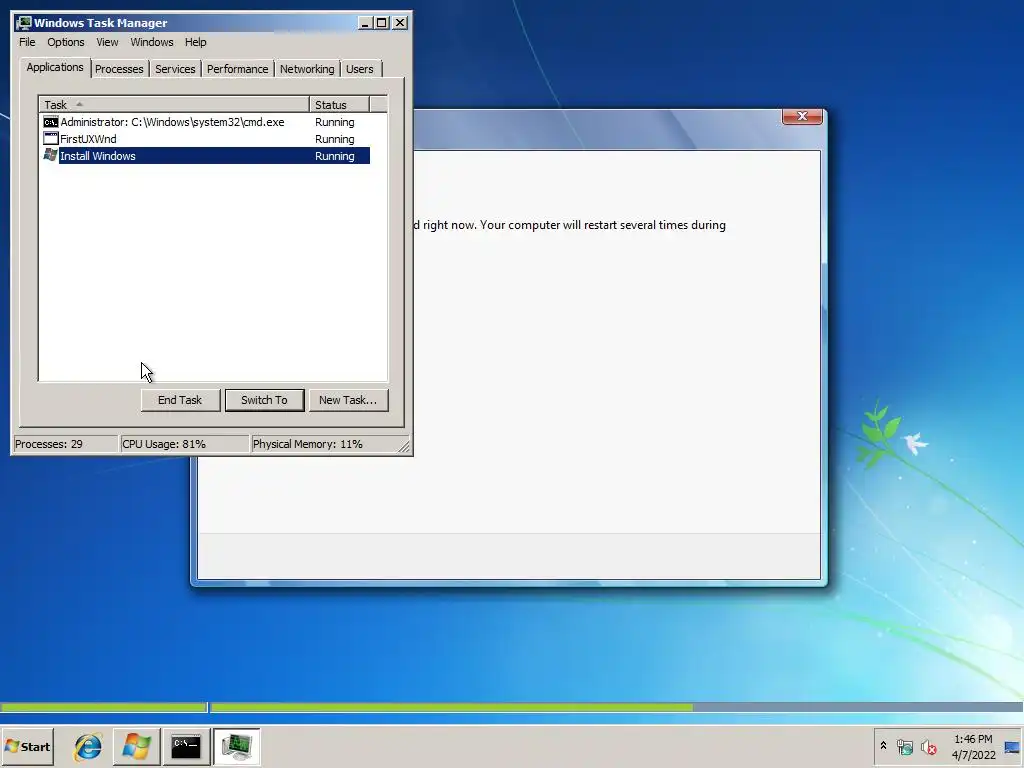Select the Install Windows task row

[x=206, y=155]
